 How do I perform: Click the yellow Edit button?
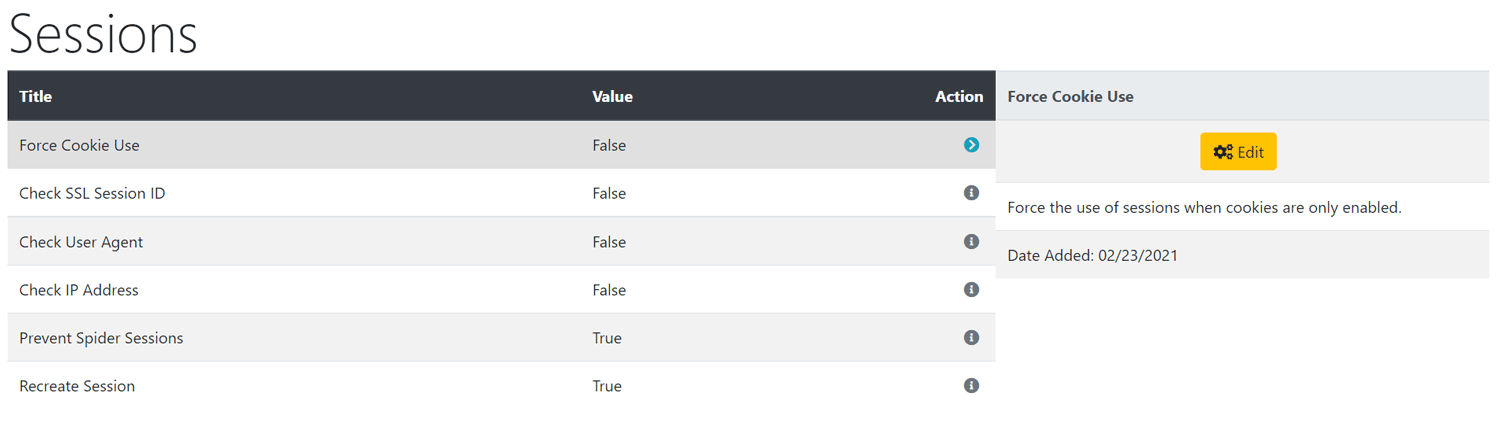pyautogui.click(x=1238, y=152)
